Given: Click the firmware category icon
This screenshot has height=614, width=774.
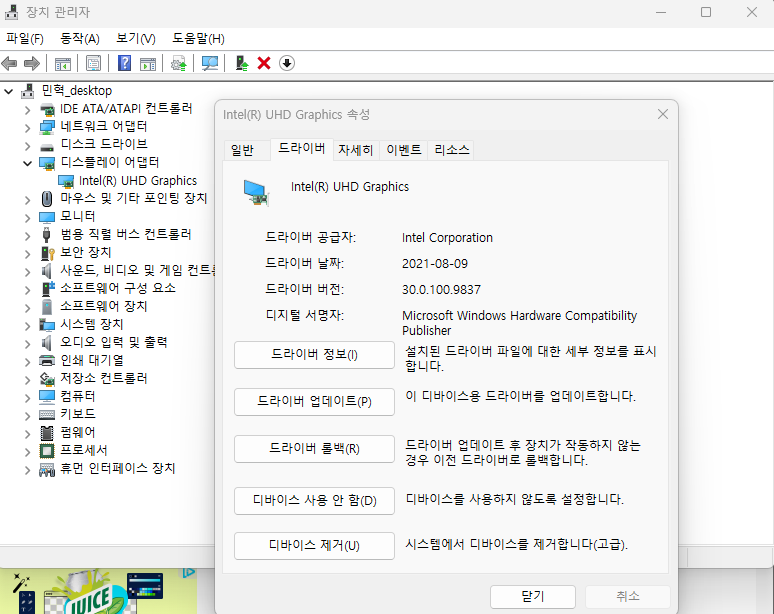Looking at the screenshot, I should pos(47,433).
